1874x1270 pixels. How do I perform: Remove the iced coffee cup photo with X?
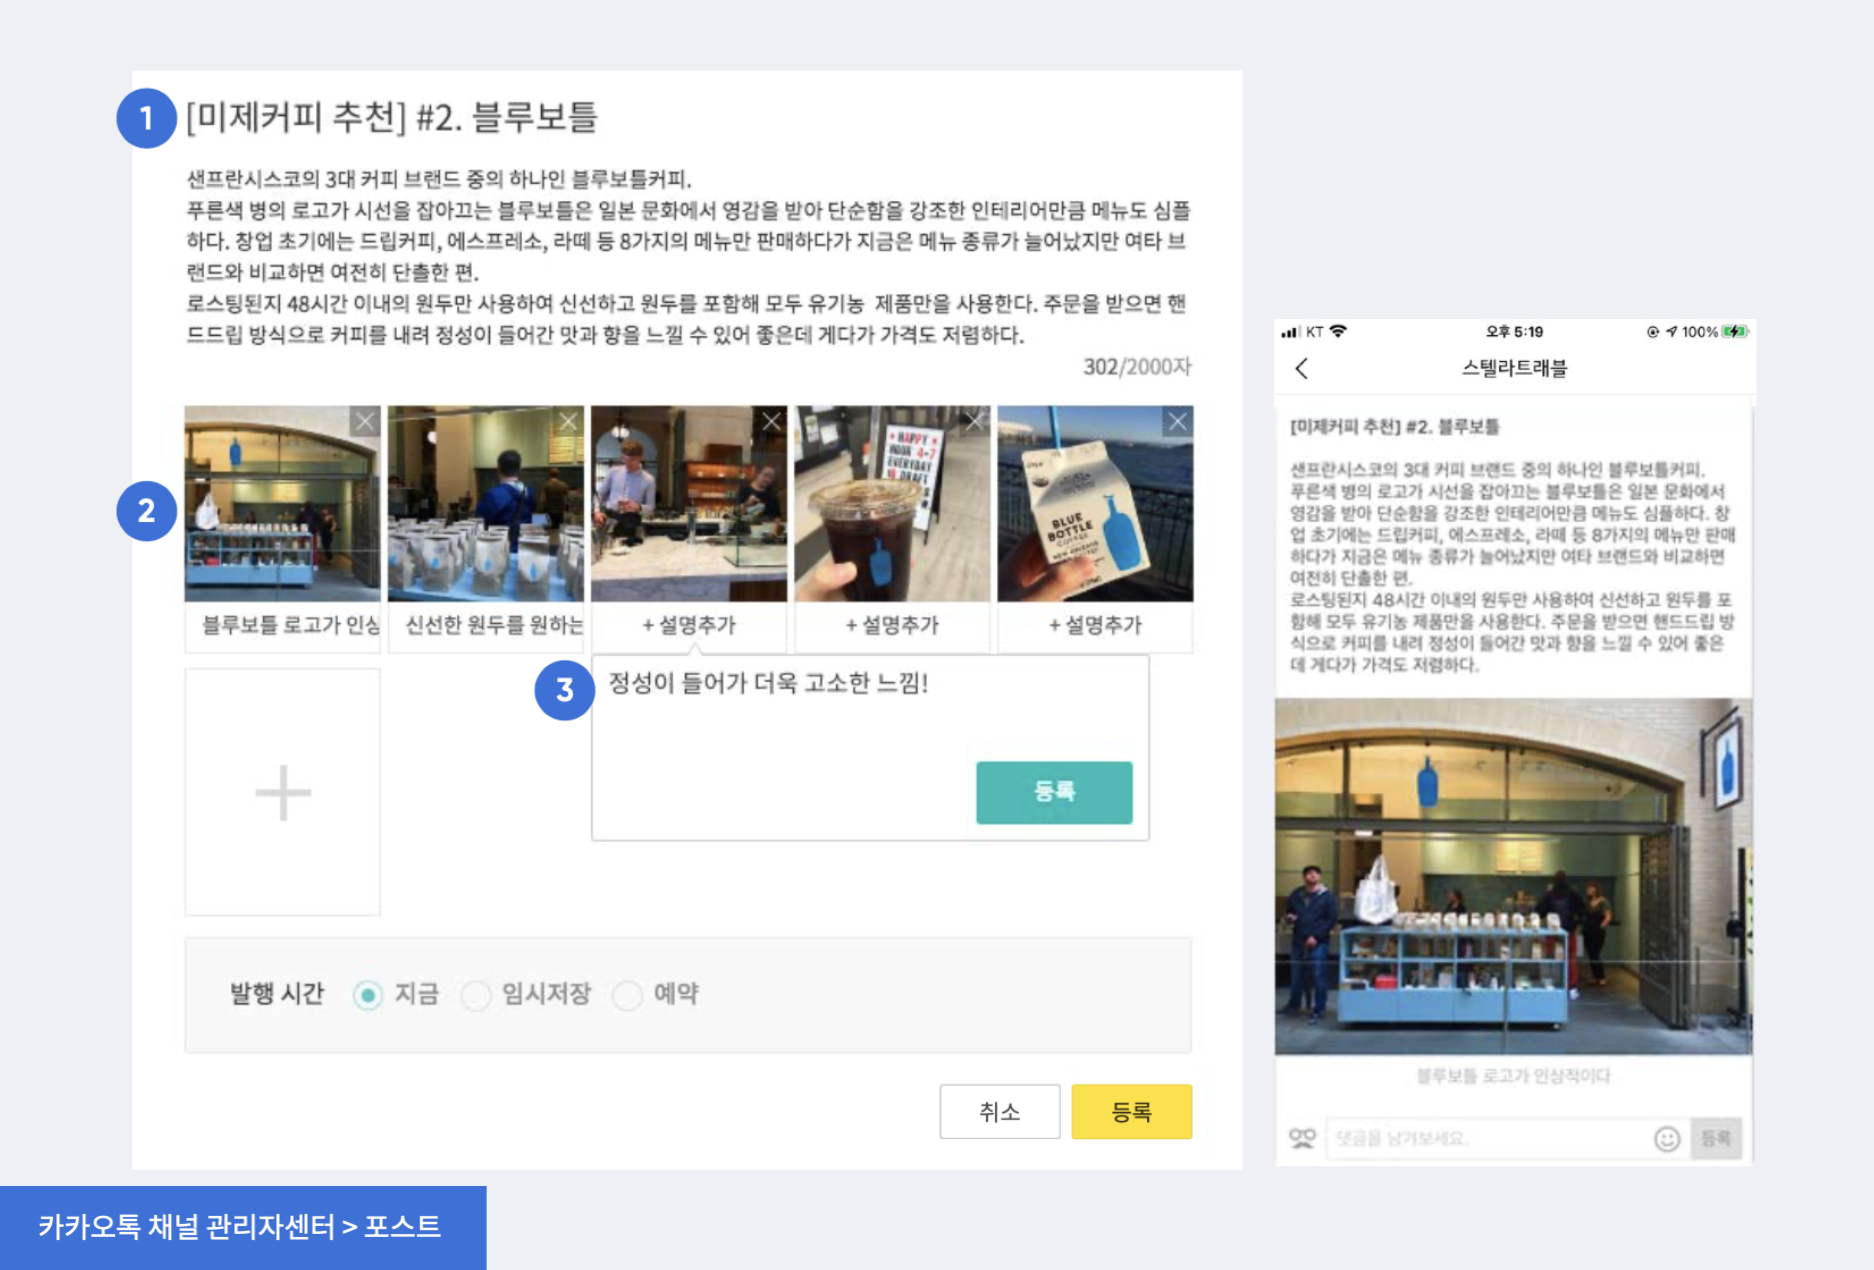975,421
